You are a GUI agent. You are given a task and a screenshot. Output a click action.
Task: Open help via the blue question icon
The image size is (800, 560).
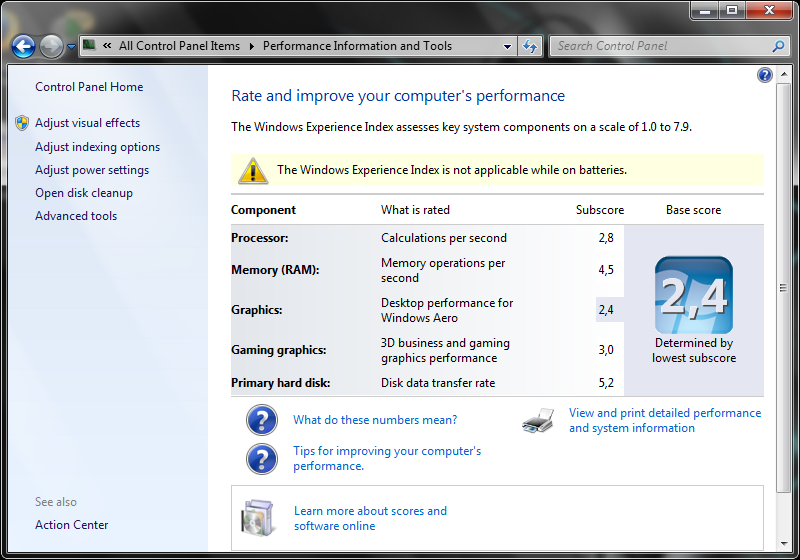point(764,75)
